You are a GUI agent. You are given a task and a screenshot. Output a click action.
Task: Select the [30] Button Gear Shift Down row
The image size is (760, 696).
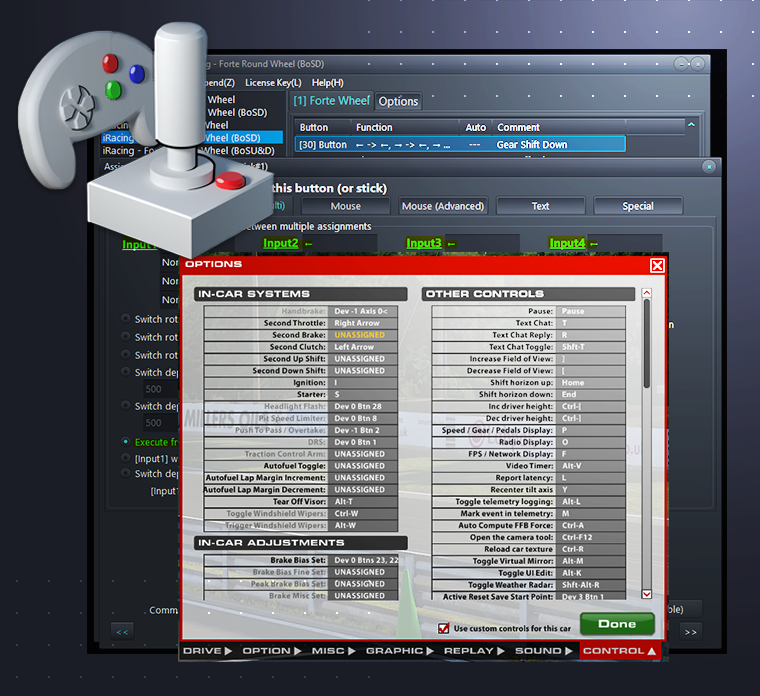click(460, 144)
